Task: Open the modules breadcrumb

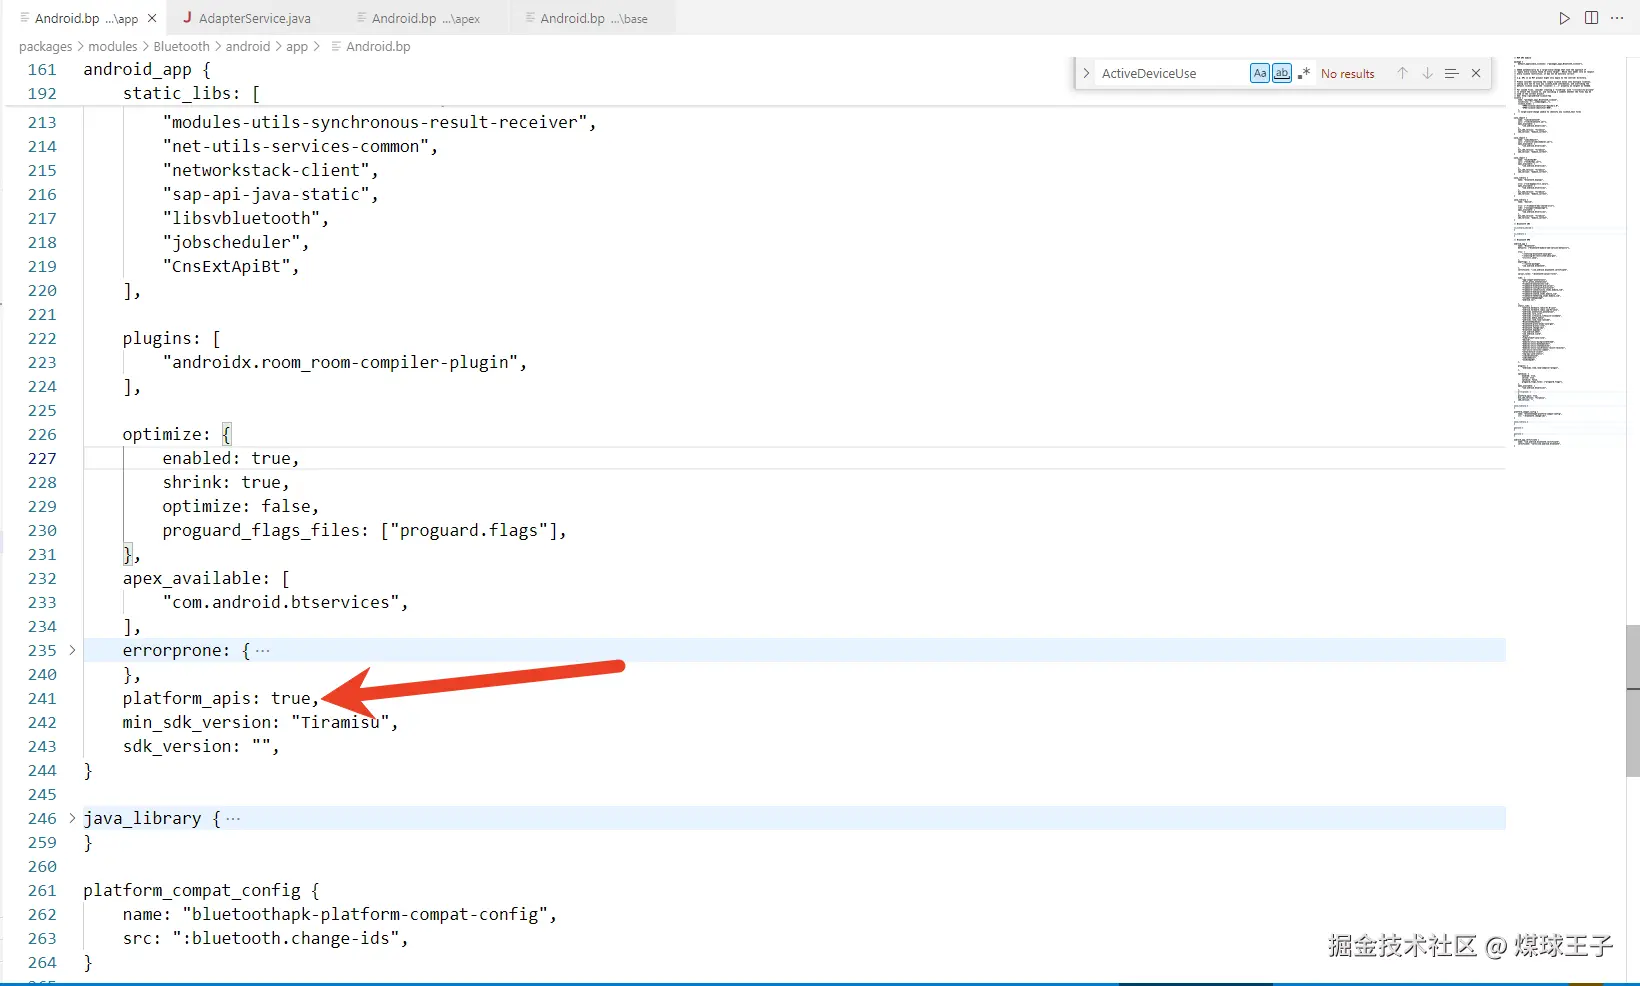Action: pos(113,46)
